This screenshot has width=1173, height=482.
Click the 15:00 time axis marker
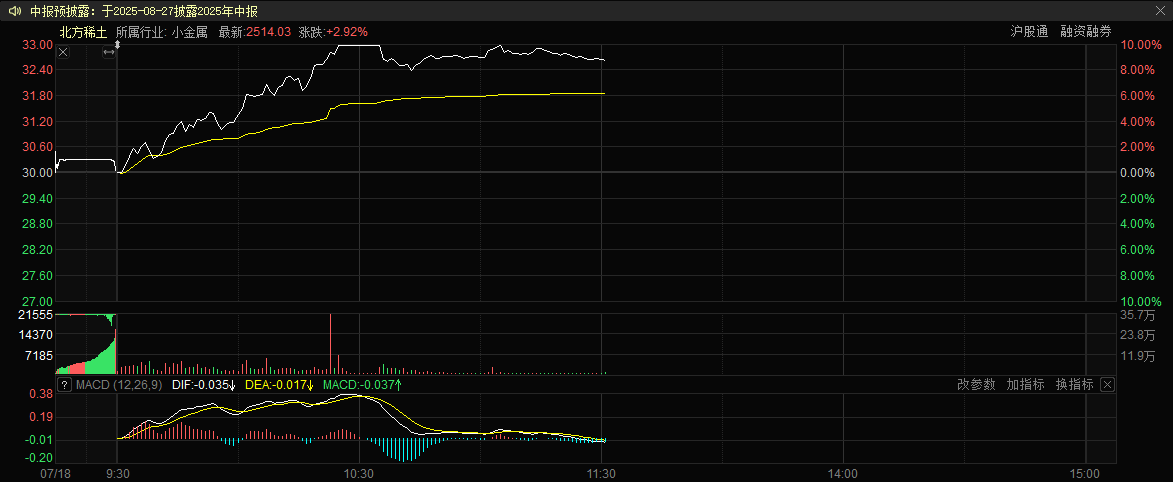(1085, 474)
